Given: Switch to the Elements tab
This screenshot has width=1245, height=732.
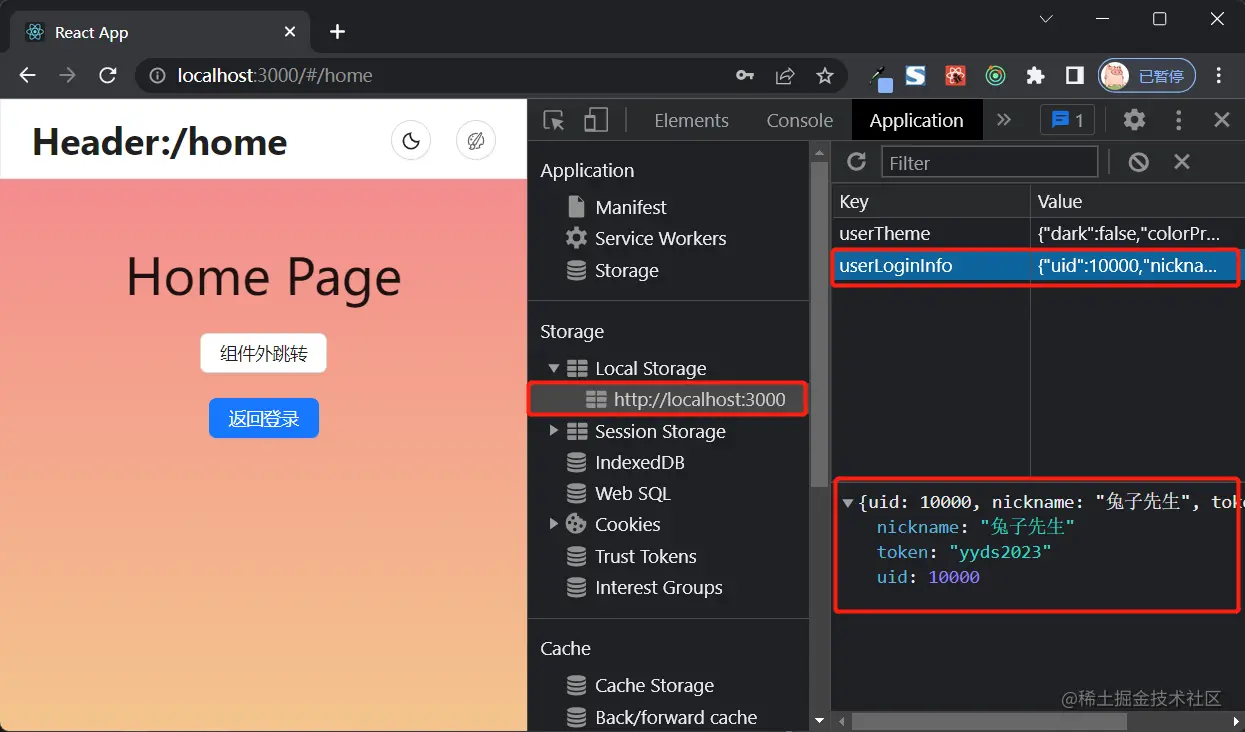Looking at the screenshot, I should pyautogui.click(x=691, y=120).
